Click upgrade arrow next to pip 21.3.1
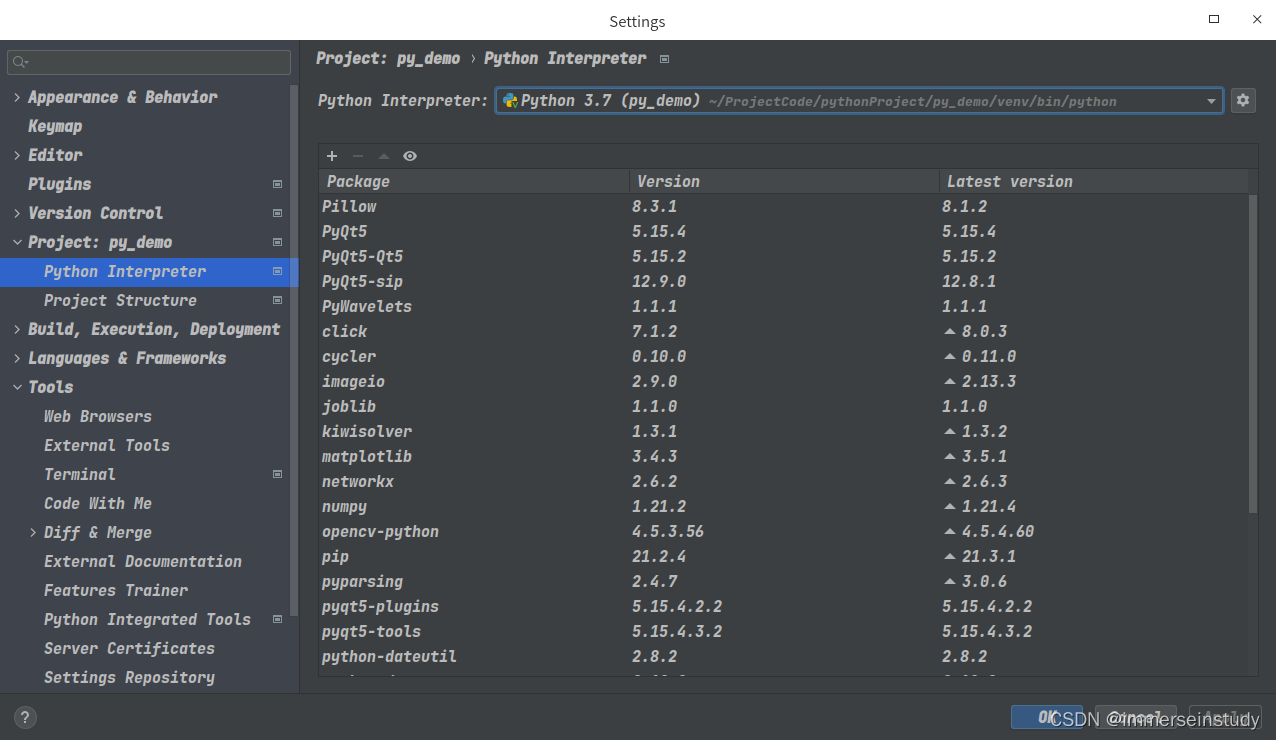Image resolution: width=1276 pixels, height=740 pixels. [x=950, y=556]
